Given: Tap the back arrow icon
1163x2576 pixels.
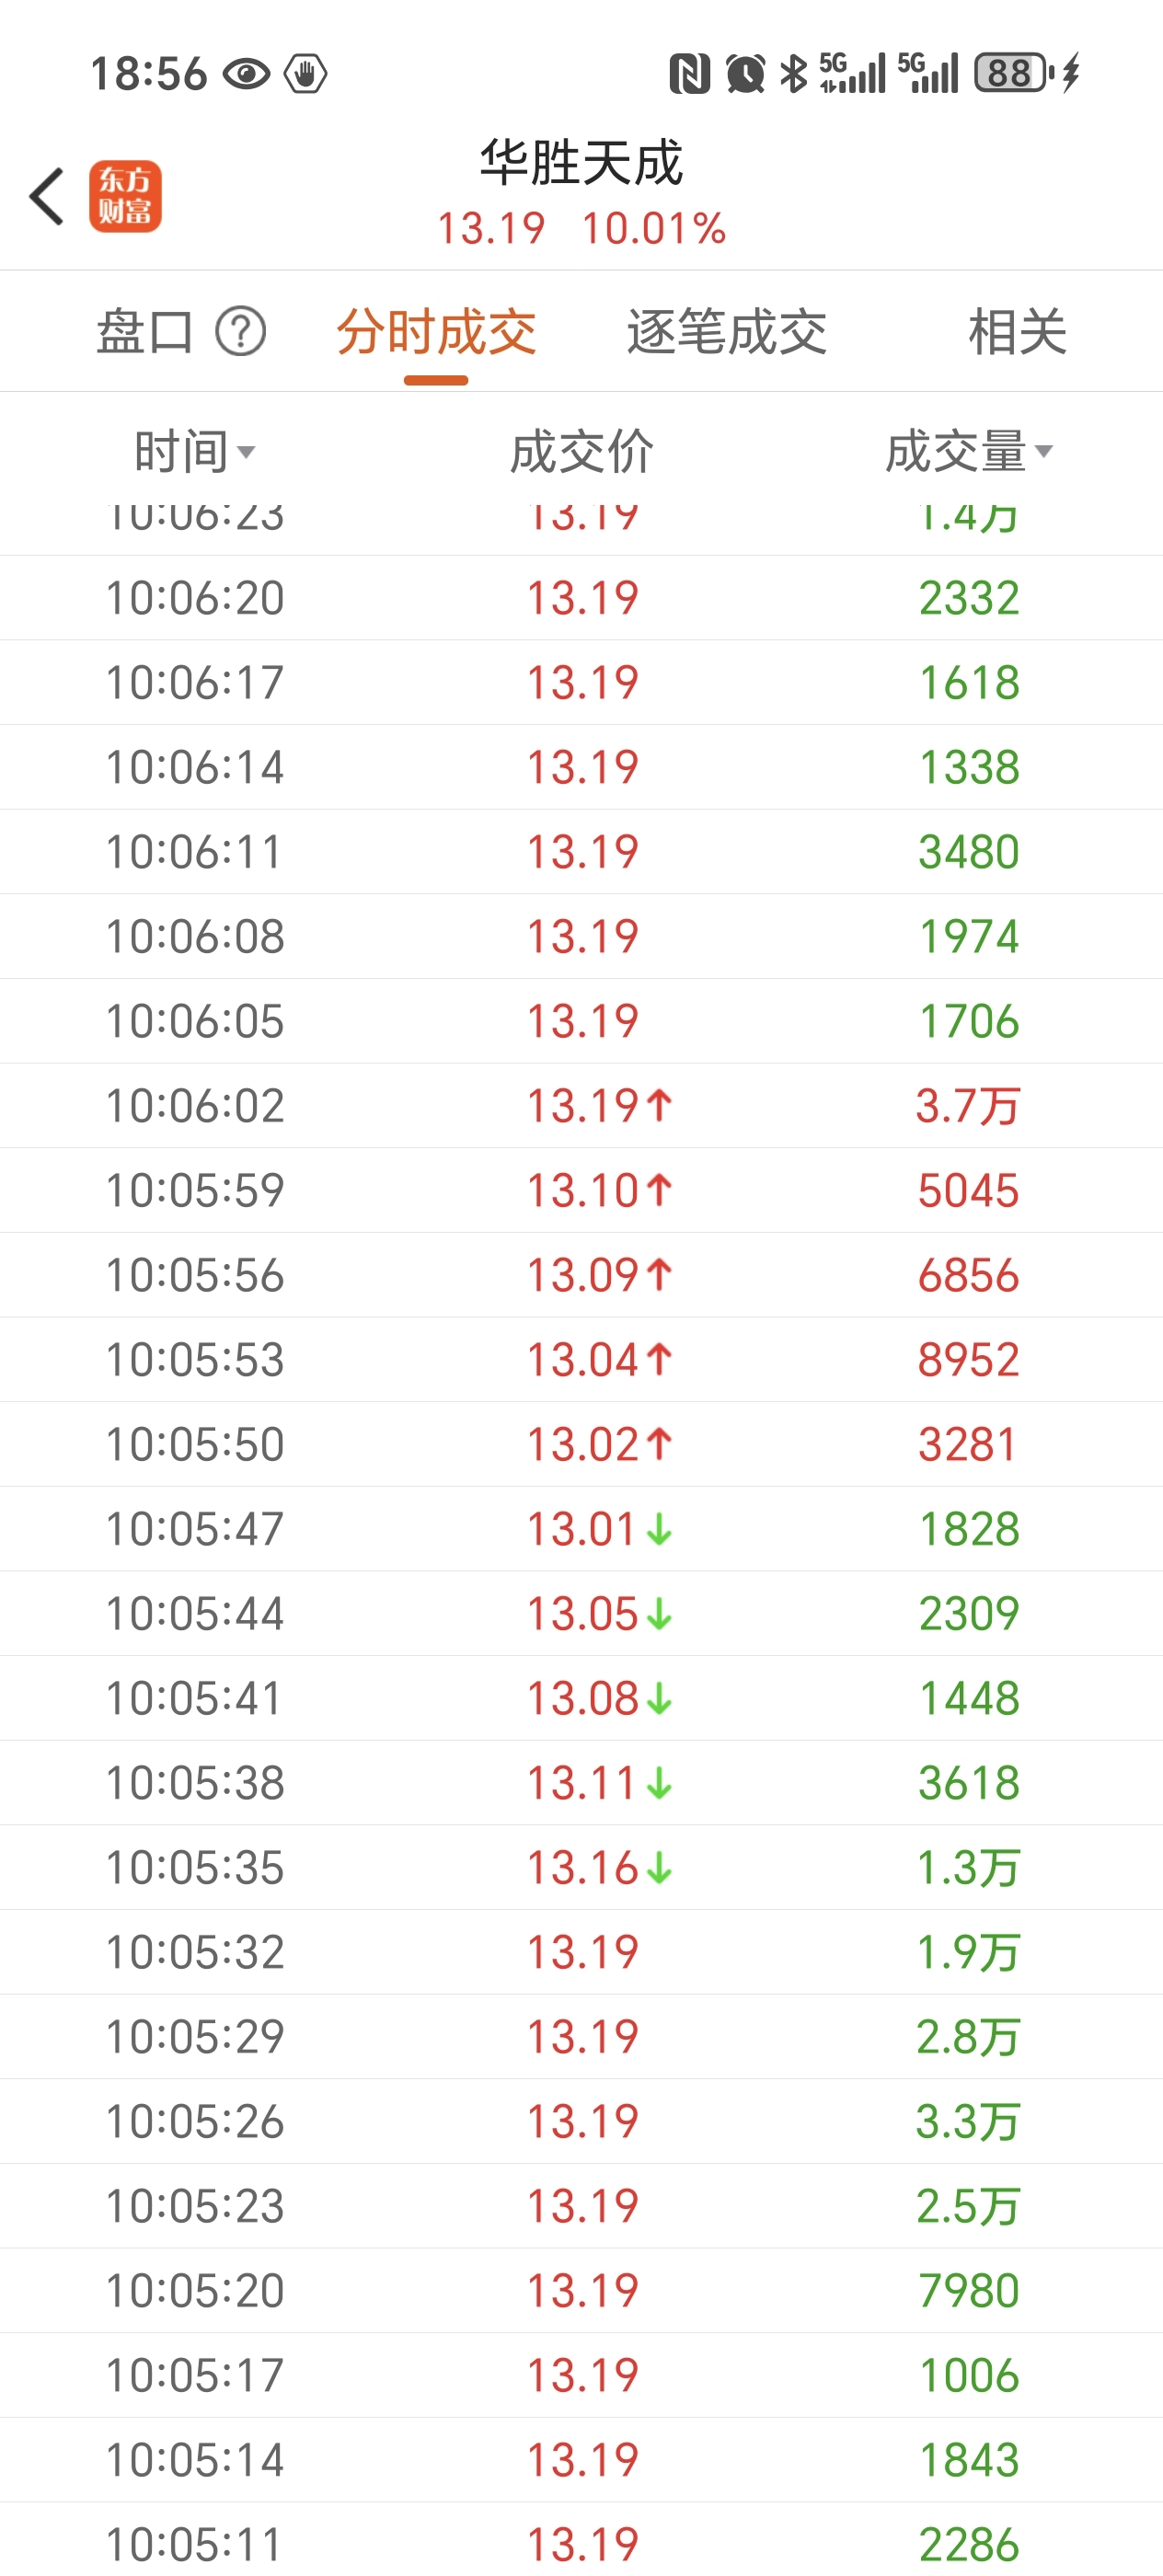Looking at the screenshot, I should point(47,196).
